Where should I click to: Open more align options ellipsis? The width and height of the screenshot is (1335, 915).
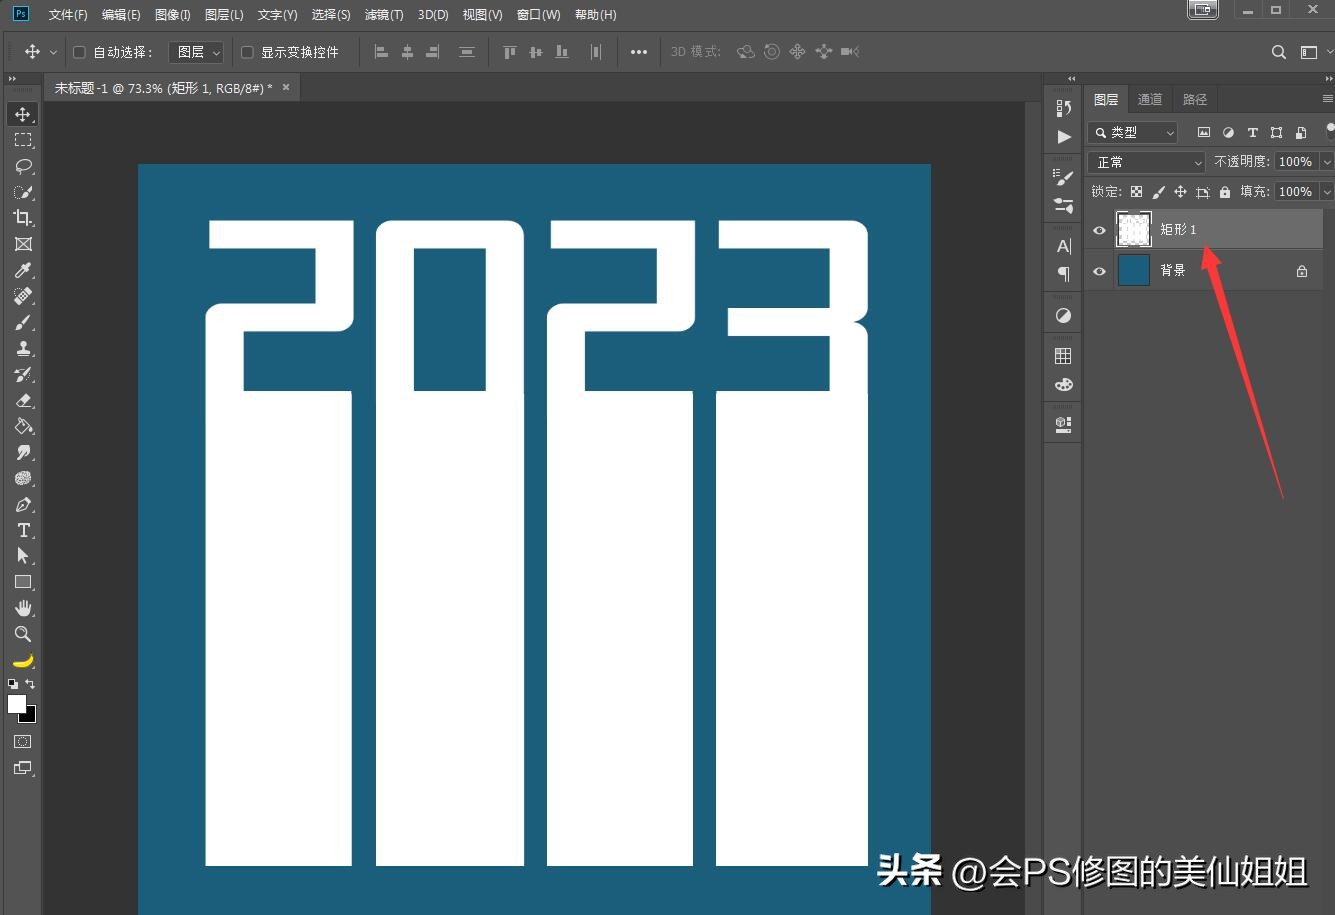pyautogui.click(x=639, y=52)
